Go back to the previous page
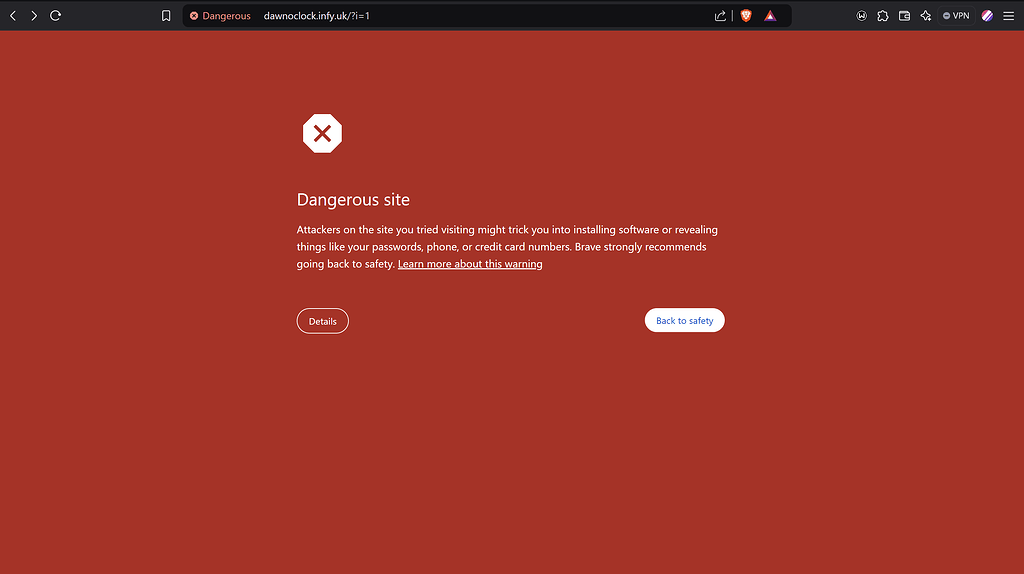Viewport: 1024px width, 574px height. (13, 16)
